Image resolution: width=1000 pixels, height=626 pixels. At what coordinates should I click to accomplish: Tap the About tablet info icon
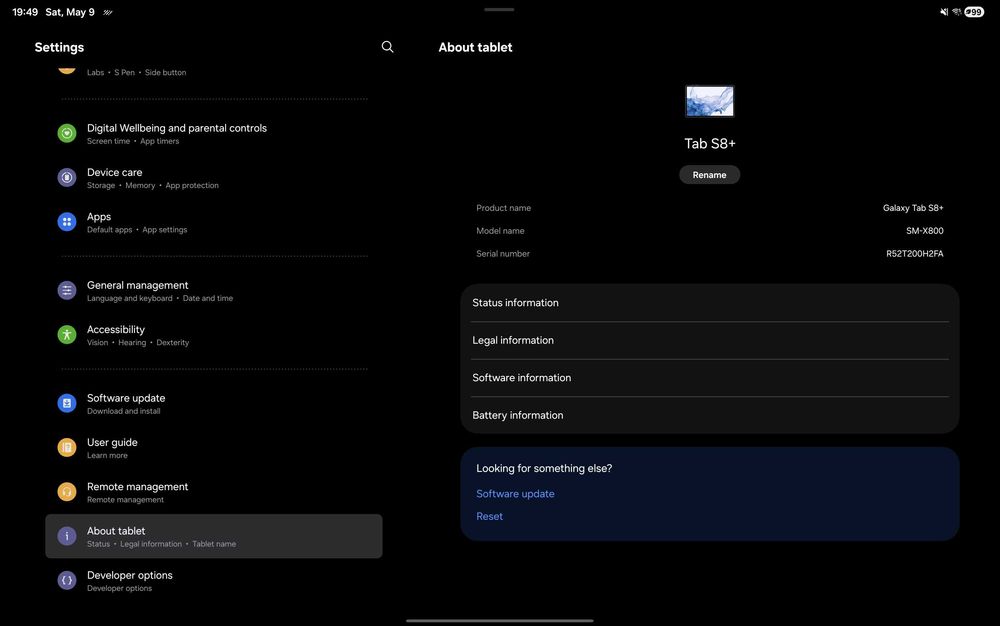pos(67,536)
